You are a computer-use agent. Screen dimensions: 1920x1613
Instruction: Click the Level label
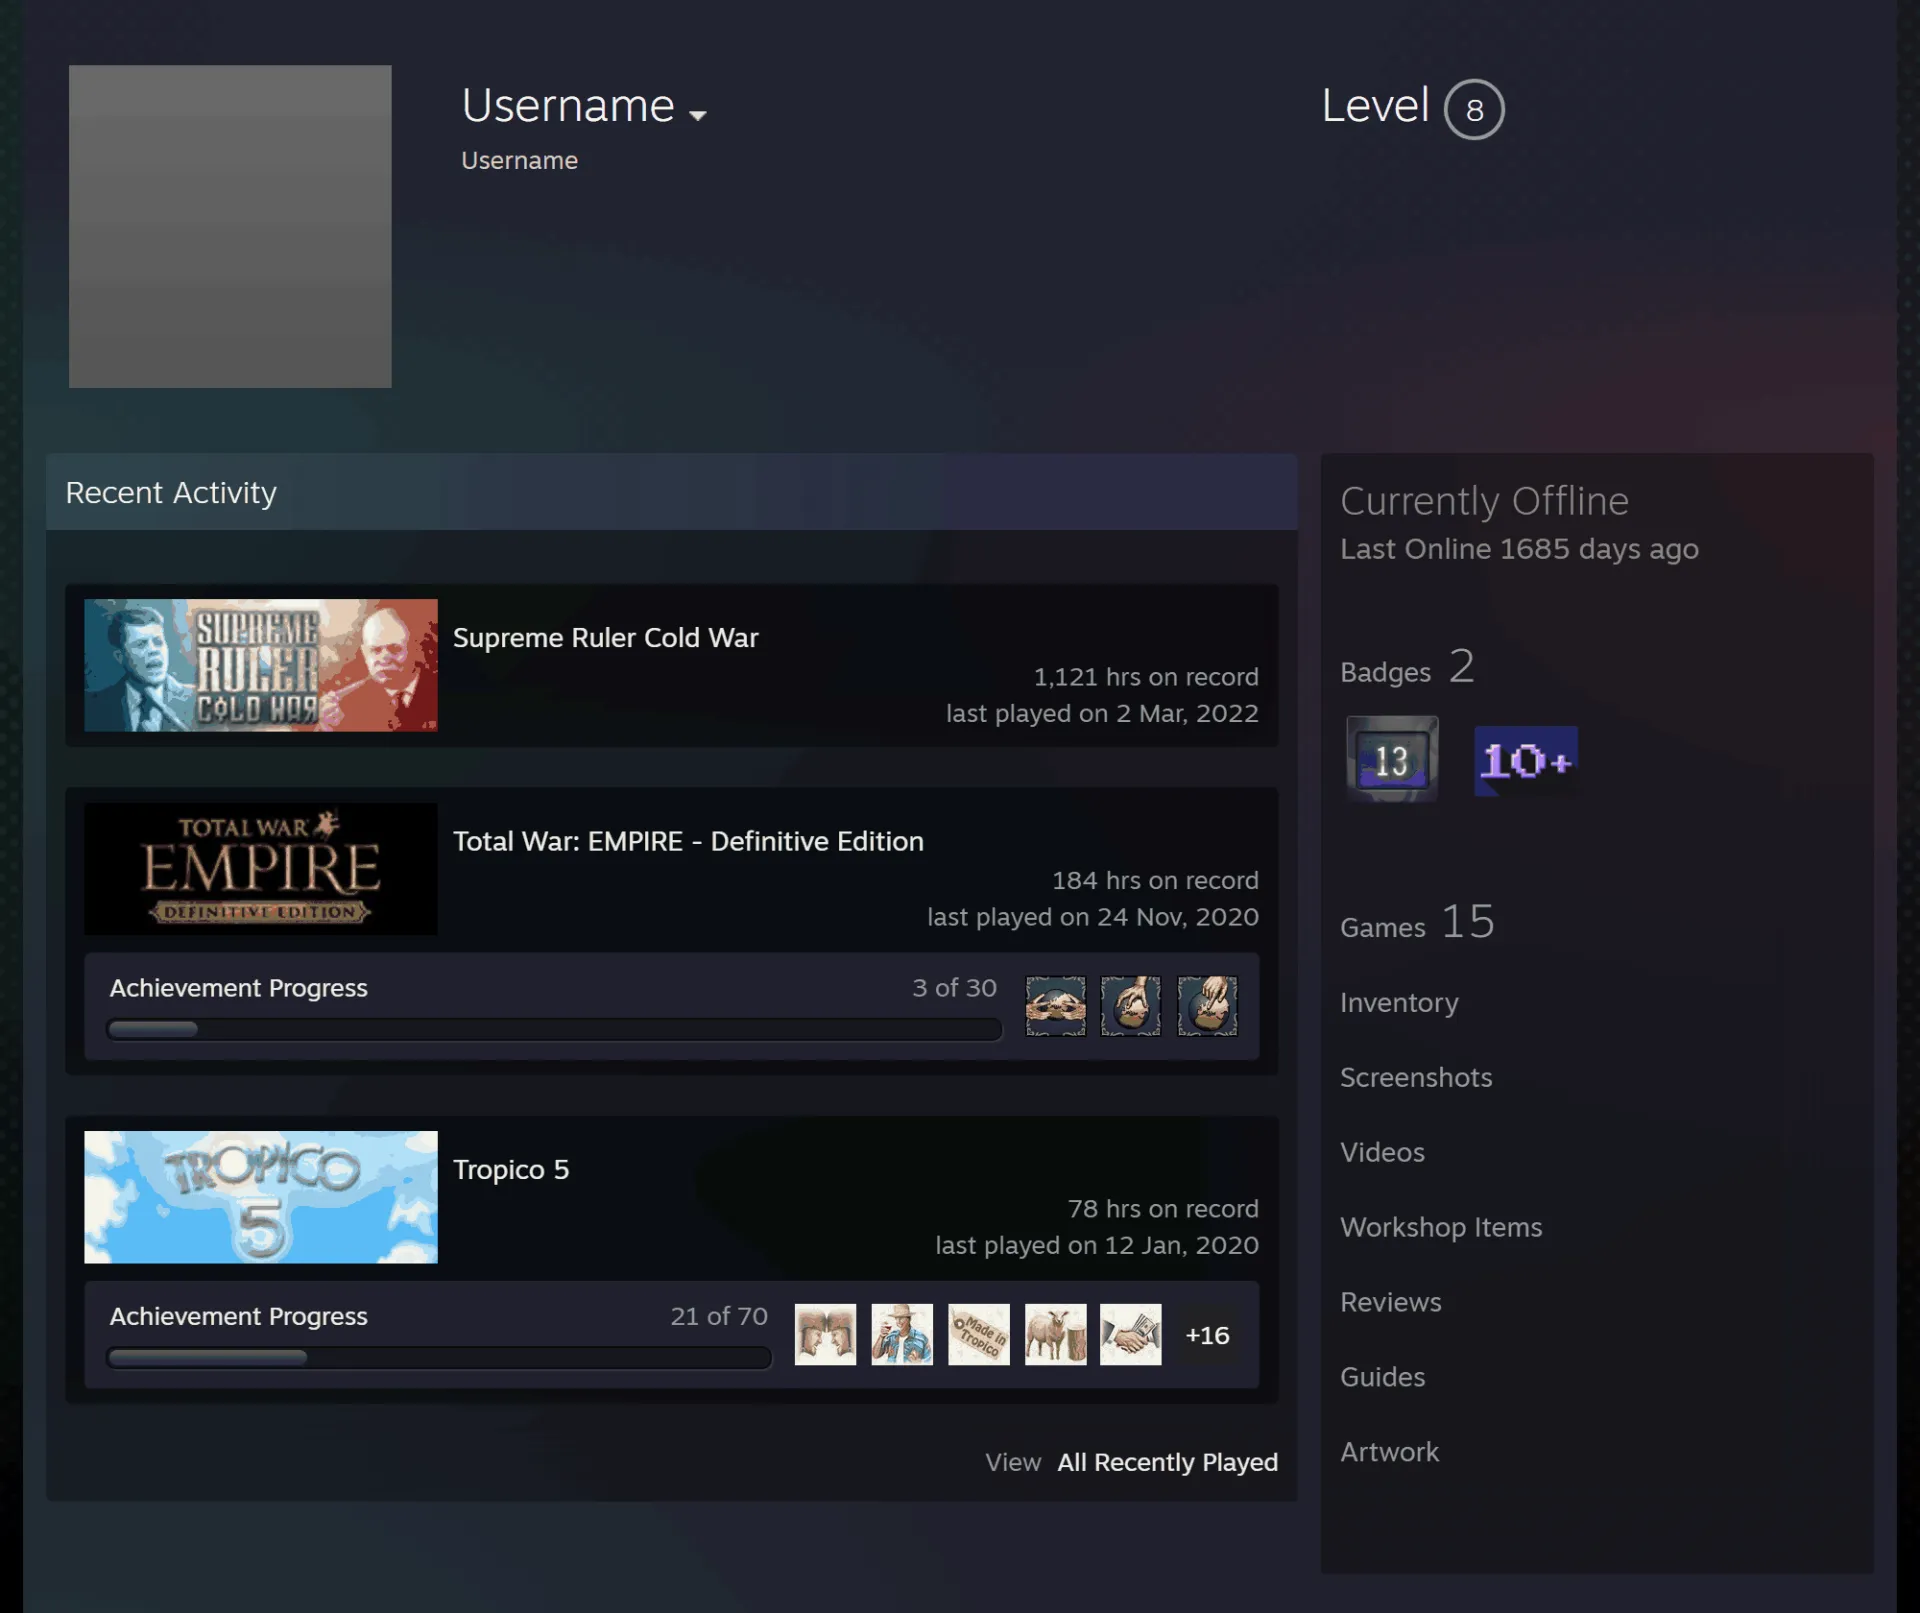pyautogui.click(x=1375, y=106)
